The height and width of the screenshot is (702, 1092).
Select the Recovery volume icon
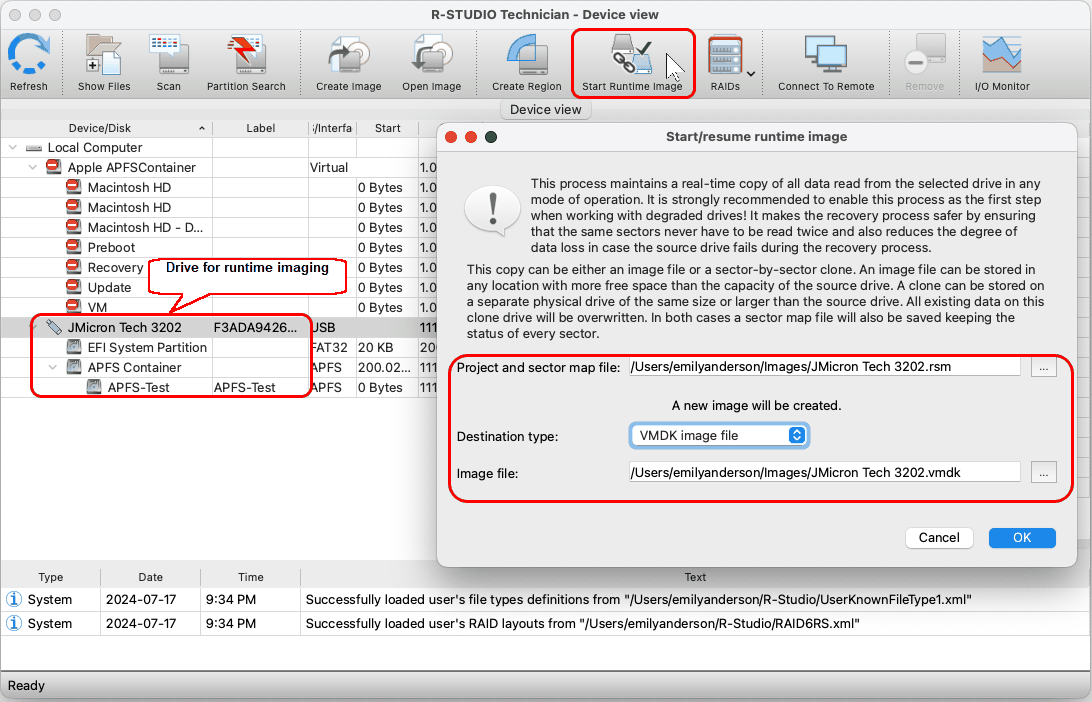[74, 267]
